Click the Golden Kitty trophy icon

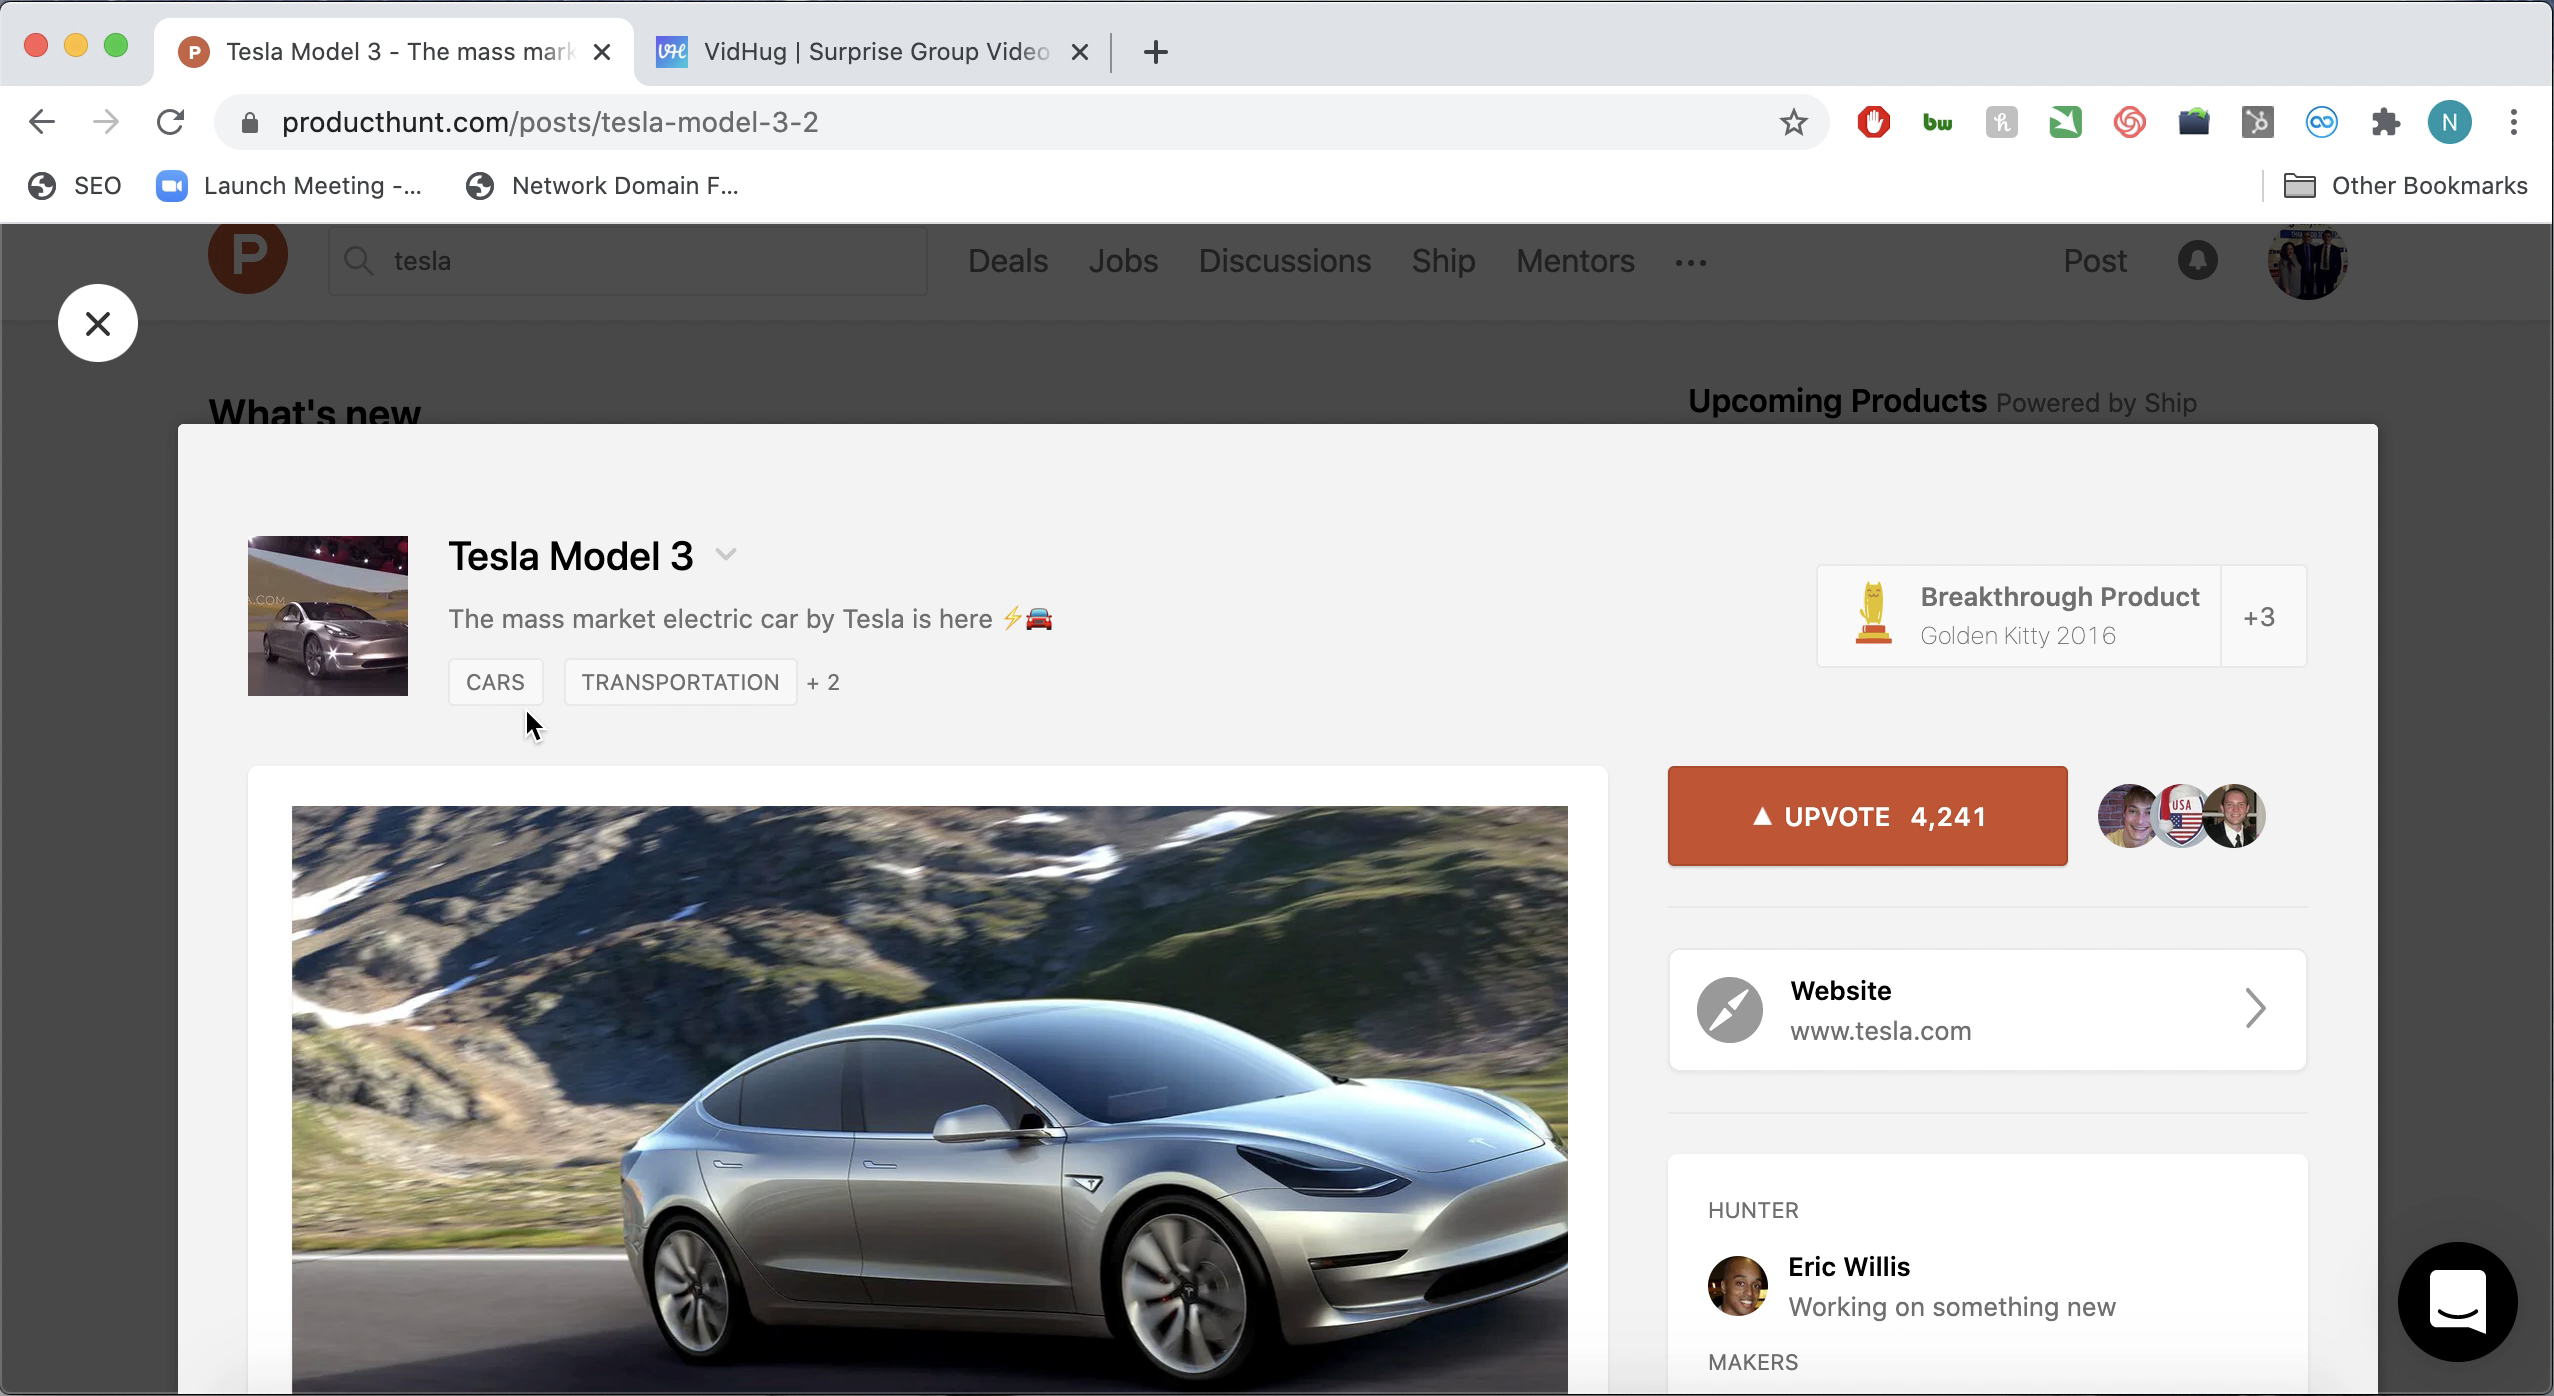(x=1873, y=614)
